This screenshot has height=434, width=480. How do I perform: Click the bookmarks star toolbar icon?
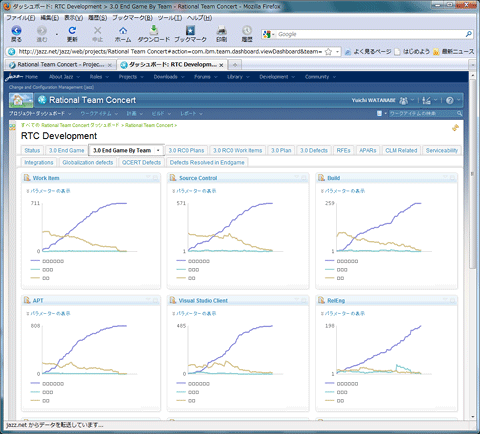(x=190, y=31)
